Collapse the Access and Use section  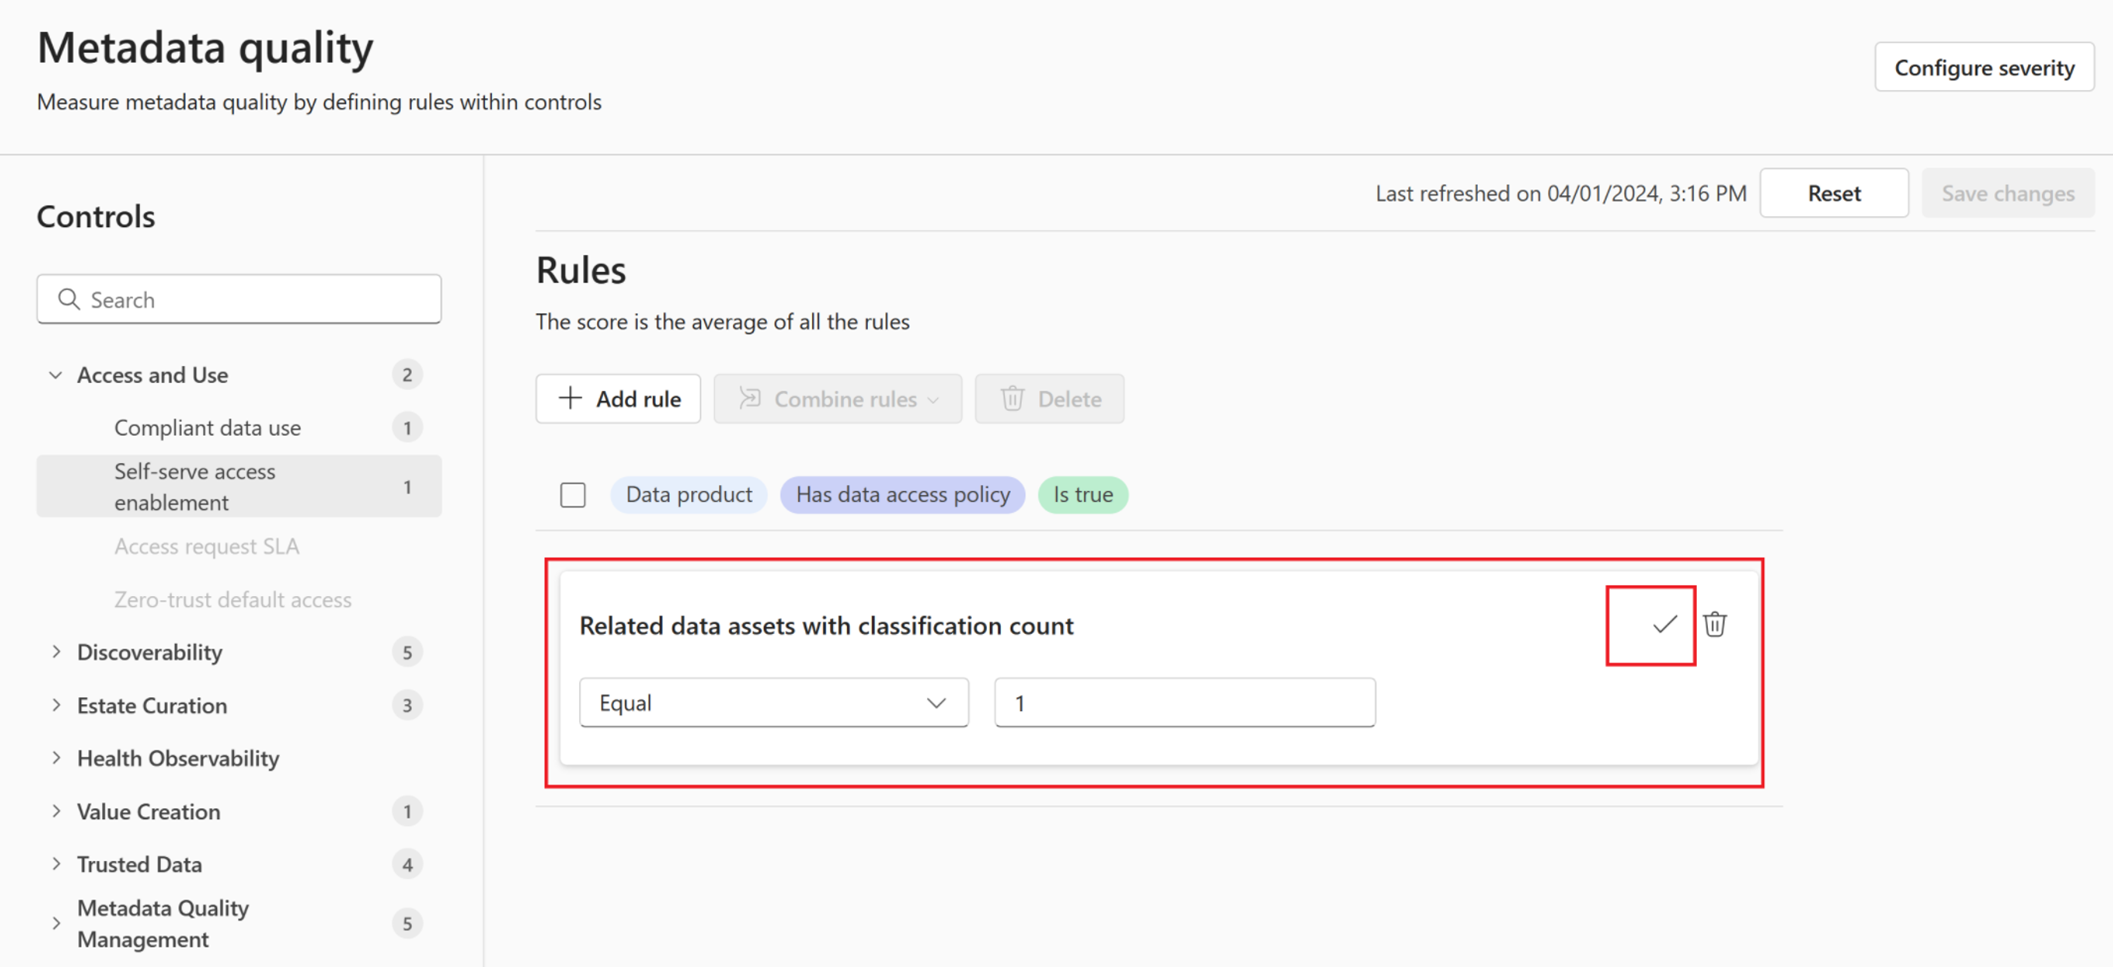click(x=55, y=374)
